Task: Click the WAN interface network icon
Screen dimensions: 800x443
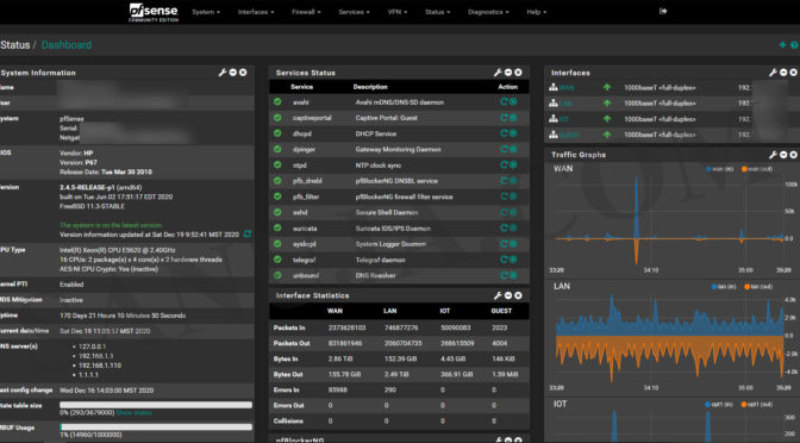Action: pyautogui.click(x=553, y=88)
